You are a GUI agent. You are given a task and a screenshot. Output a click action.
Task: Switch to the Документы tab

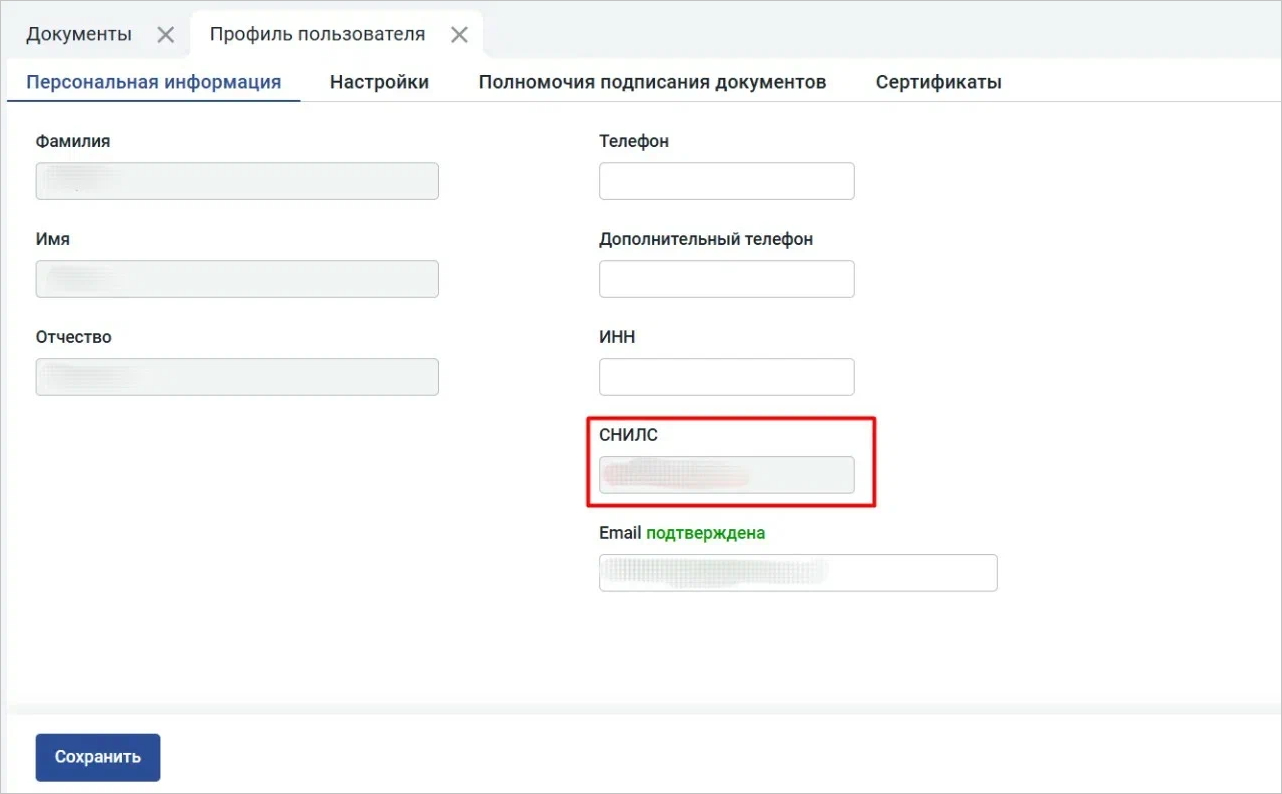[79, 34]
